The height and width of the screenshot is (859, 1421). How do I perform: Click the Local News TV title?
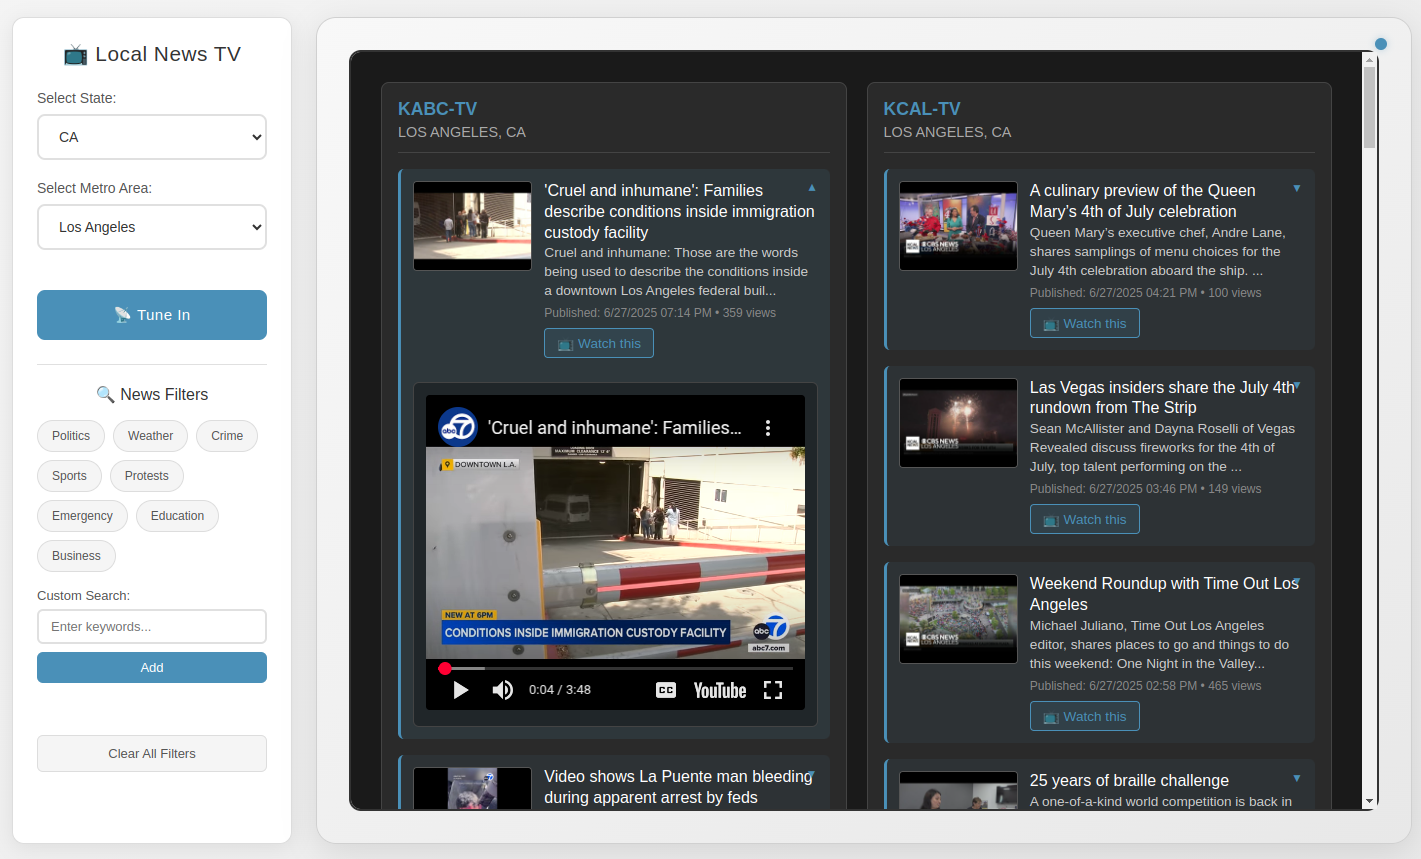click(152, 54)
